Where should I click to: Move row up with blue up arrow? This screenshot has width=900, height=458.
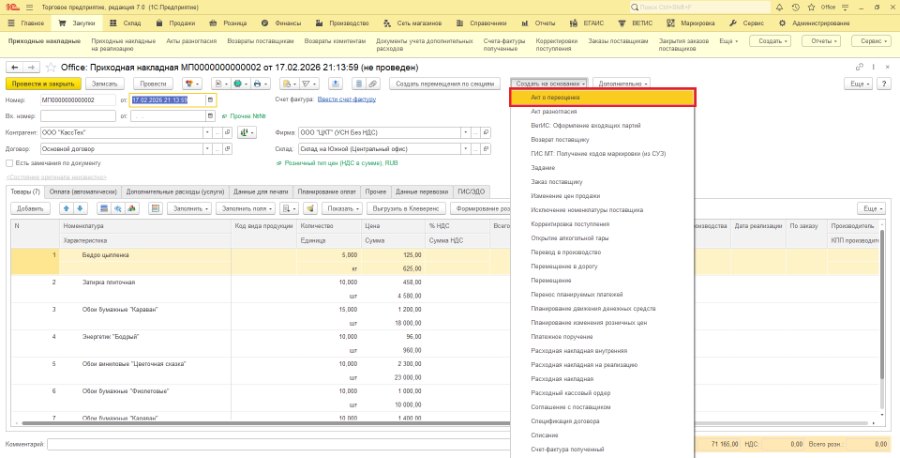pyautogui.click(x=67, y=209)
